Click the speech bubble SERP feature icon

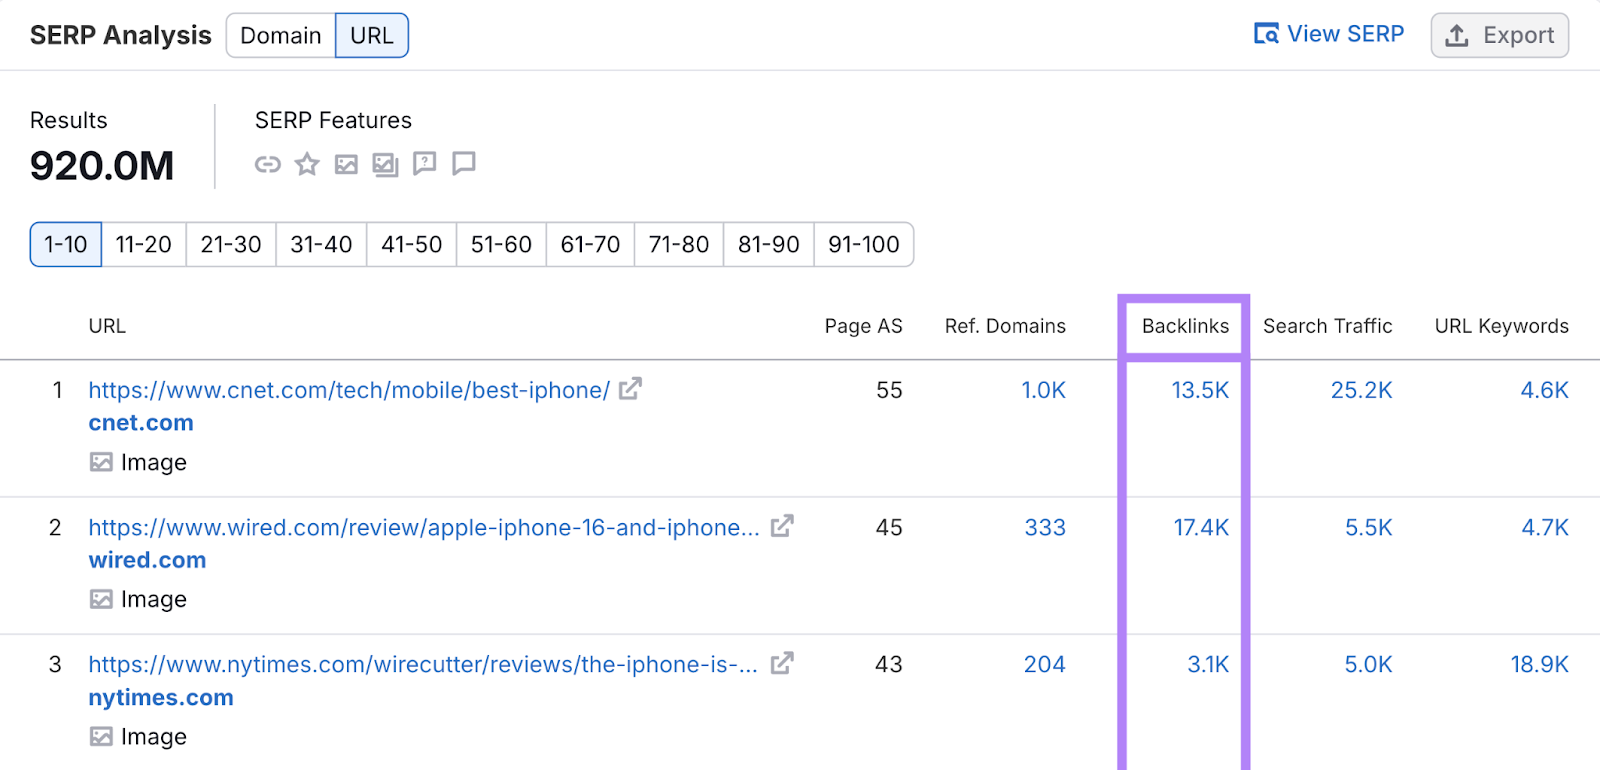(x=464, y=163)
